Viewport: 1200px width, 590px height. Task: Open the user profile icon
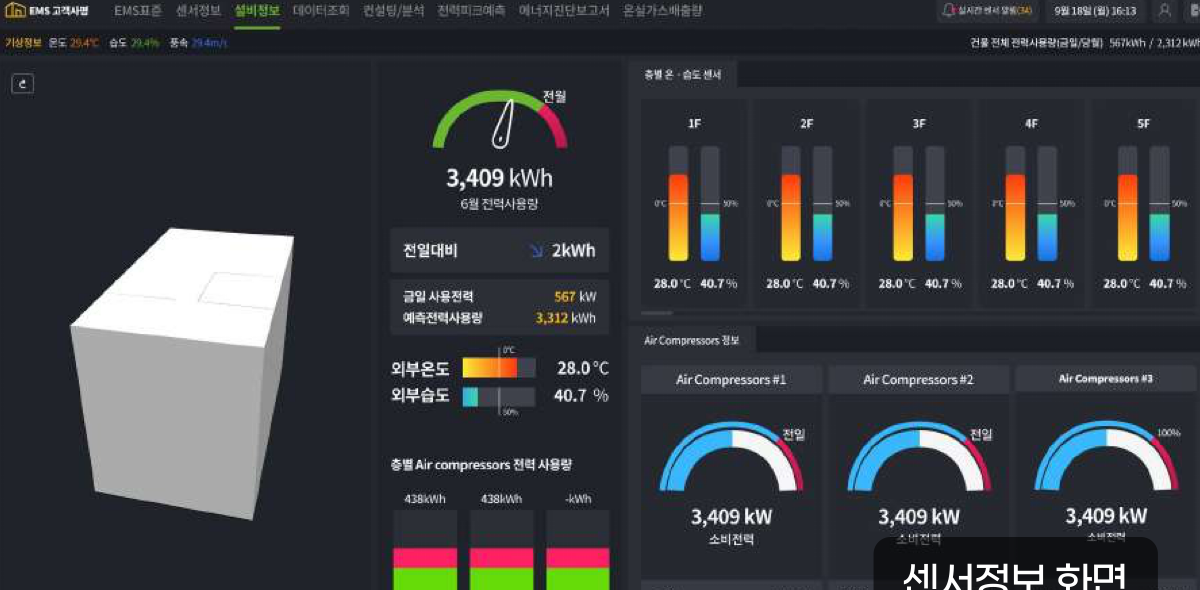point(1164,11)
